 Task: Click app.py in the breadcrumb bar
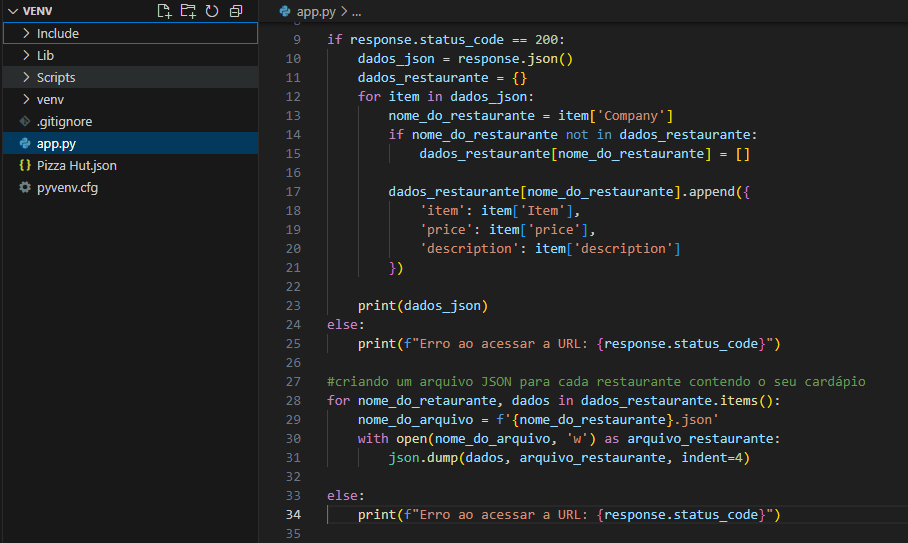click(316, 12)
